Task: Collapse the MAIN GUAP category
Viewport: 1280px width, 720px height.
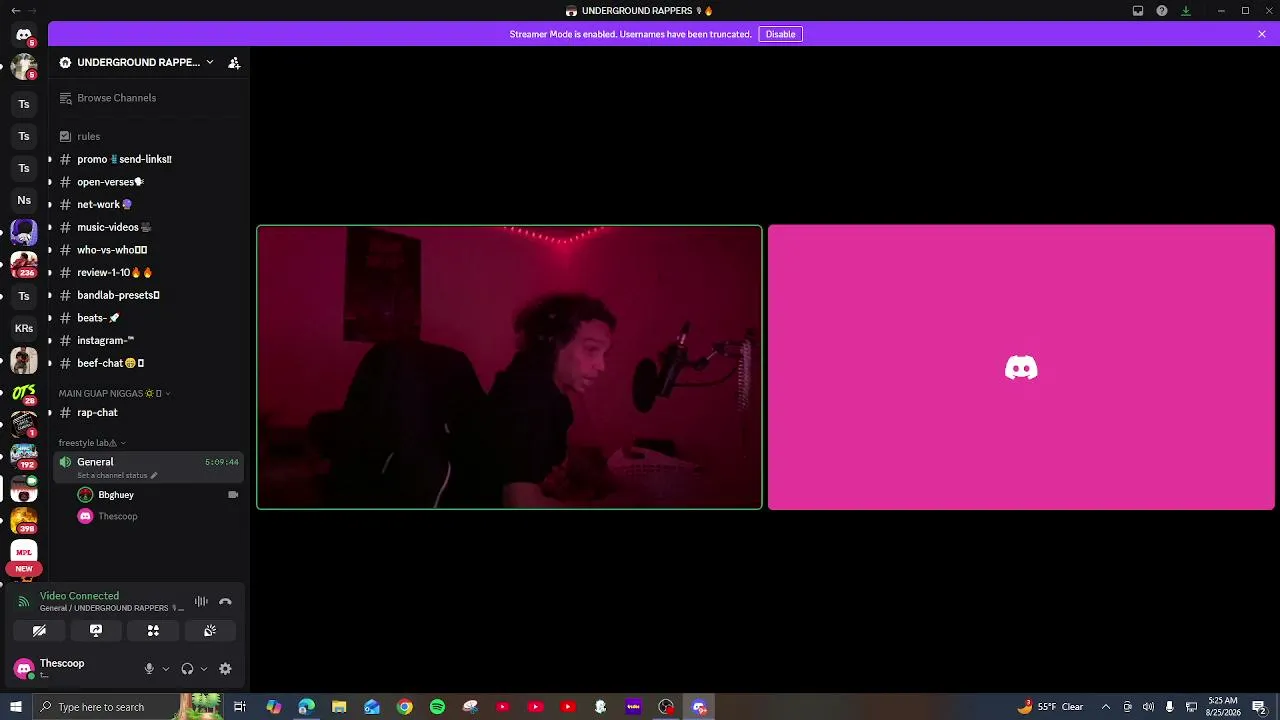Action: [x=114, y=393]
